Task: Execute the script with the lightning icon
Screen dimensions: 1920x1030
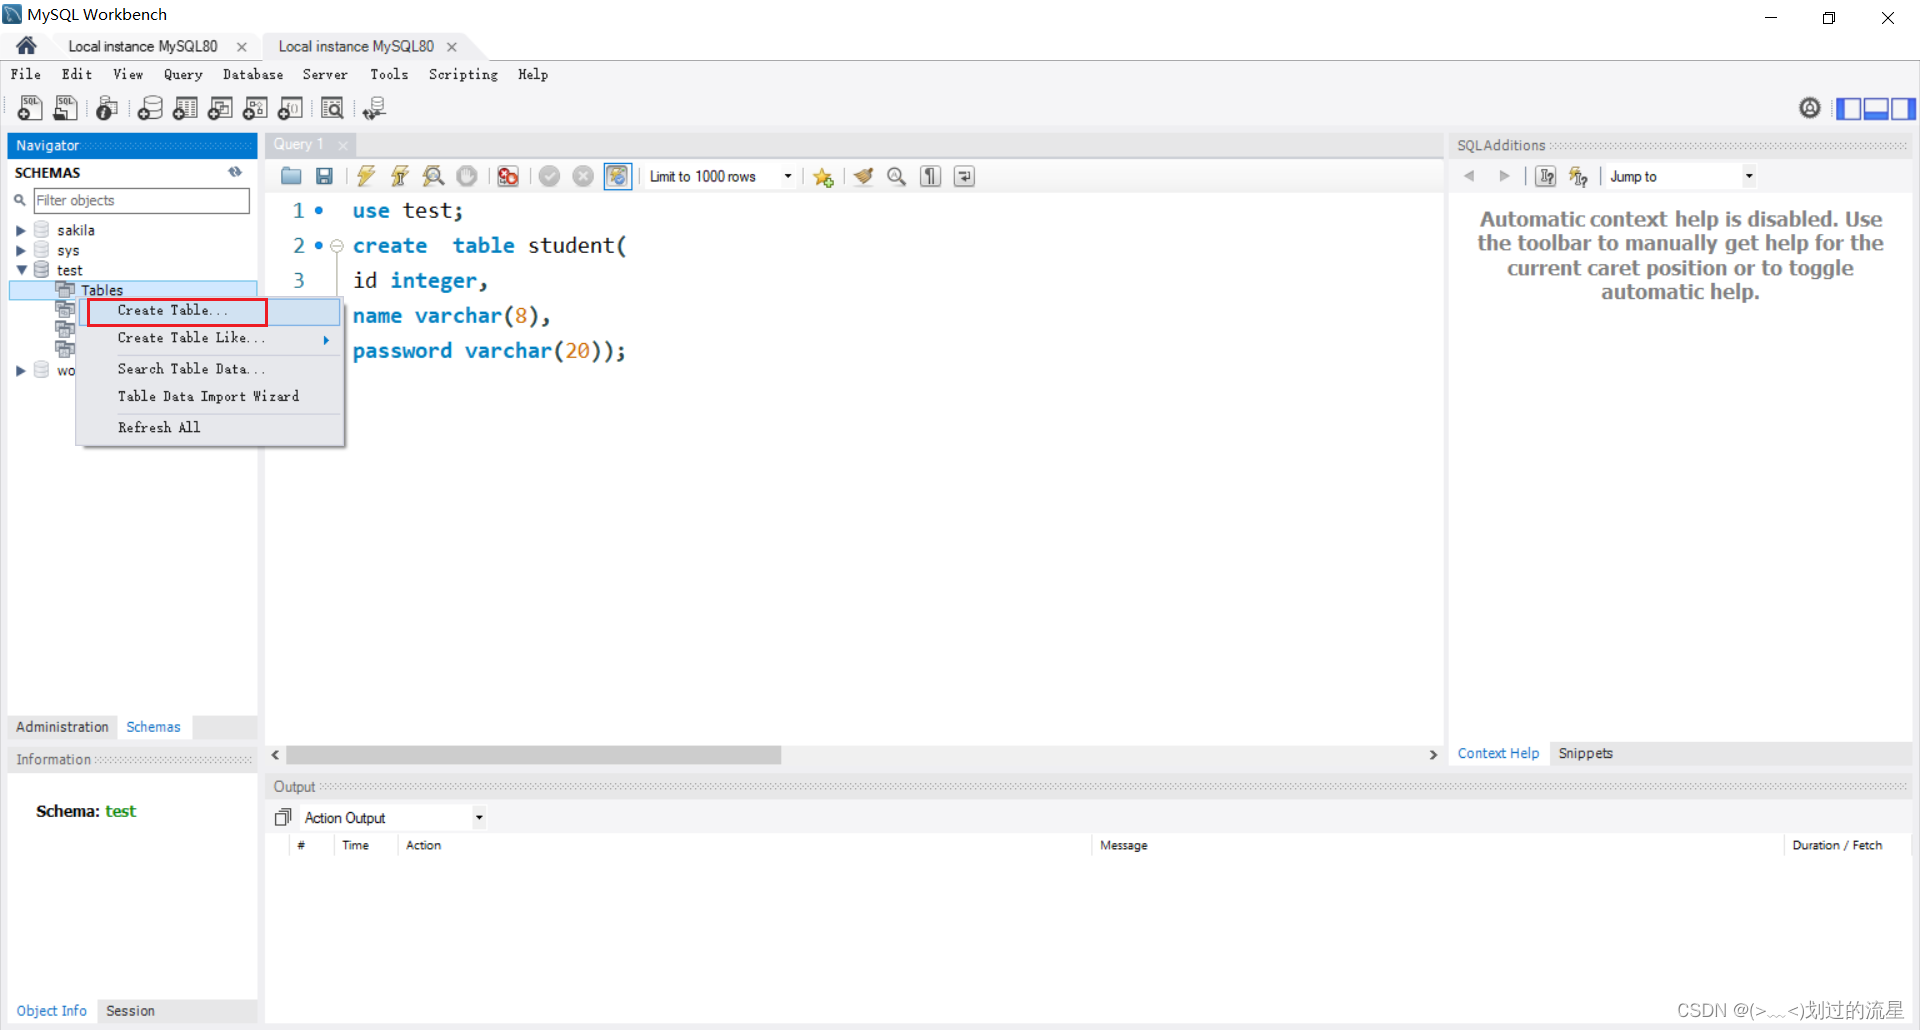Action: [x=366, y=176]
